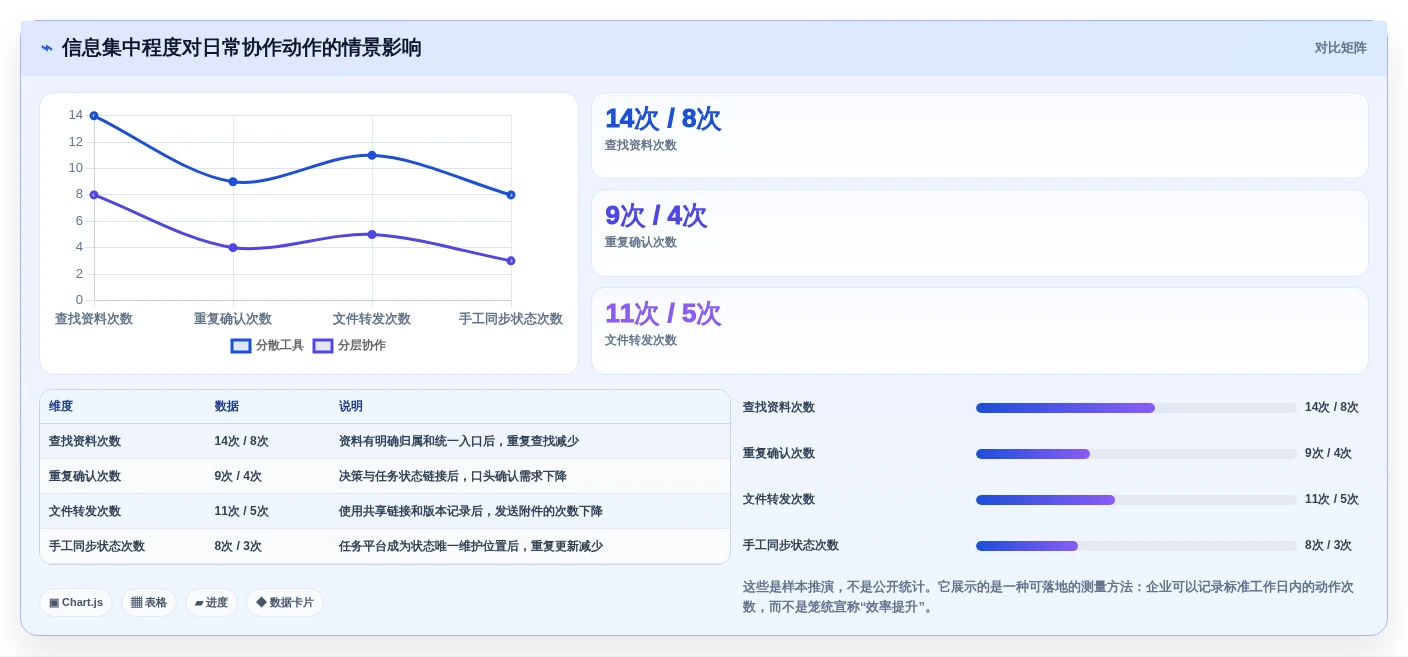Click the 分层协作 legend color box

coord(323,345)
